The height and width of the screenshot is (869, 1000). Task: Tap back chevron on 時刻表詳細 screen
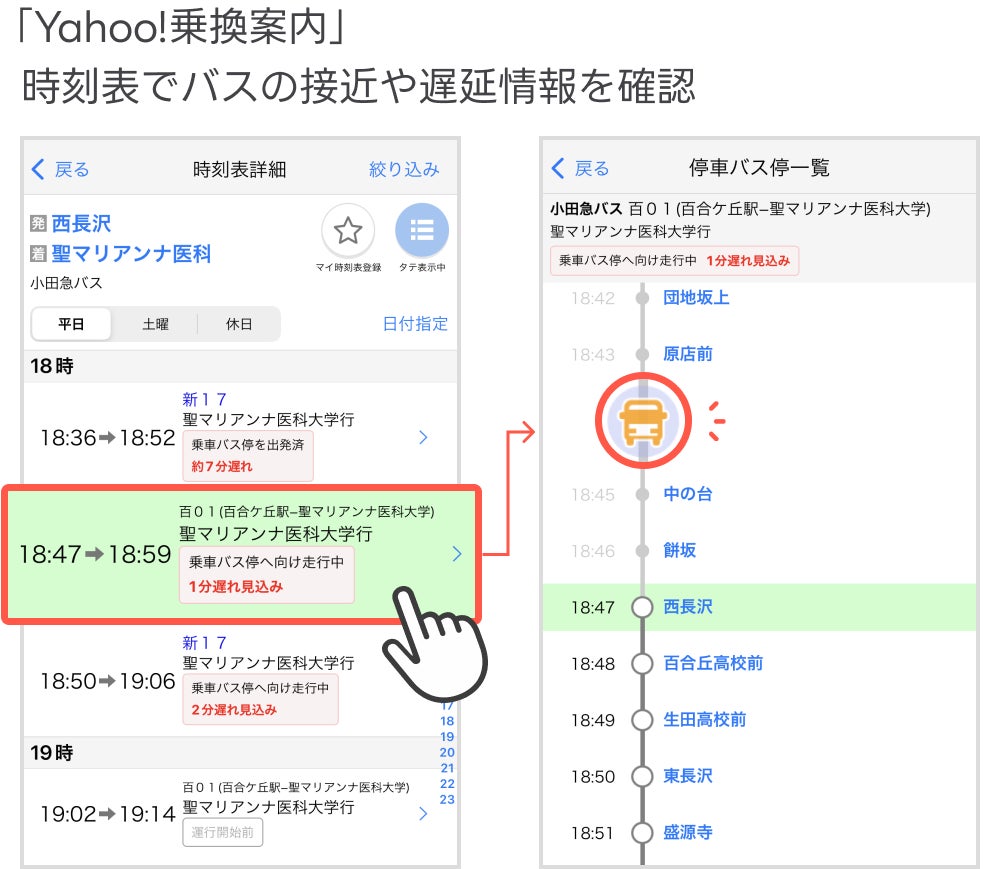(x=38, y=170)
